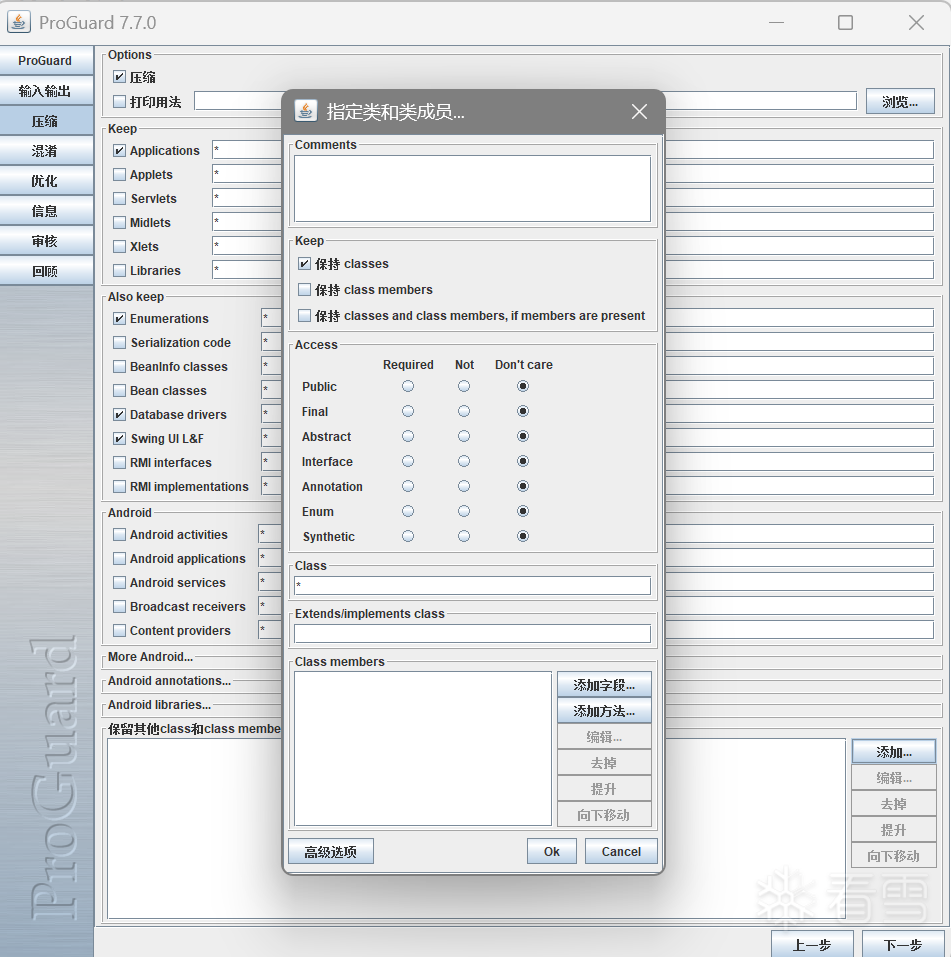951x957 pixels.
Task: Click the 添加方法 button
Action: [x=604, y=711]
